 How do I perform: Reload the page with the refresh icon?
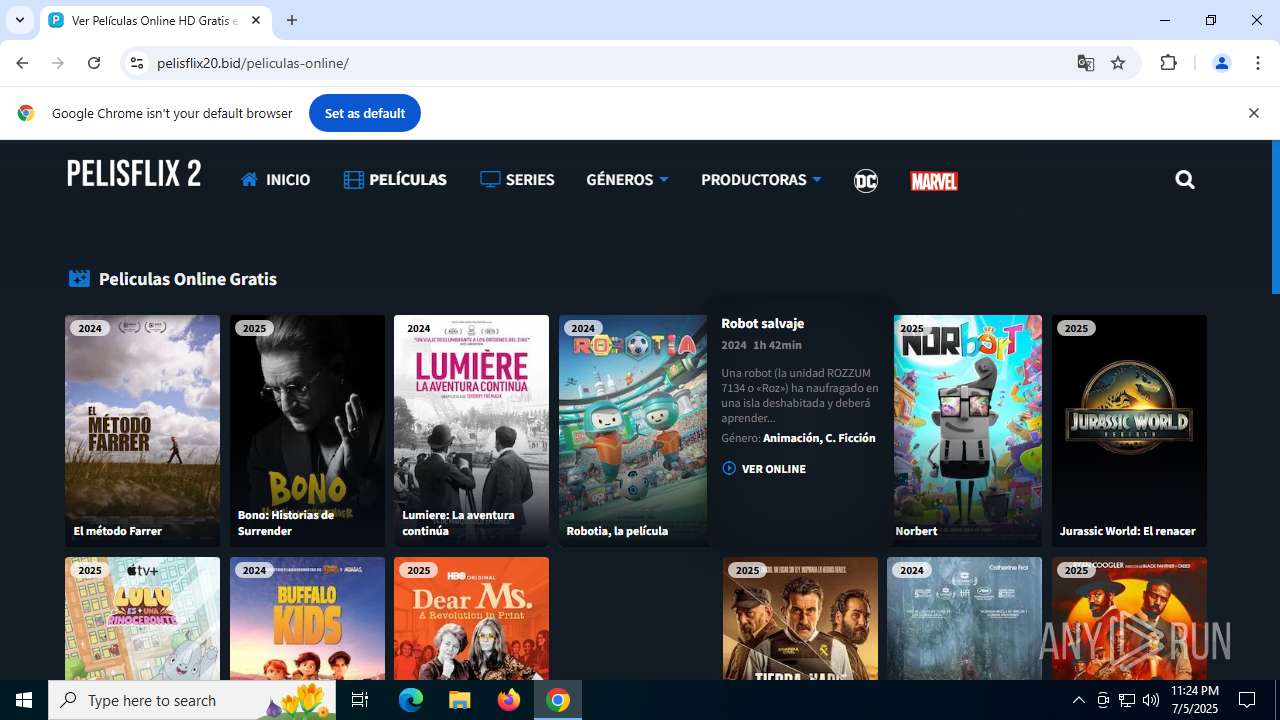94,63
